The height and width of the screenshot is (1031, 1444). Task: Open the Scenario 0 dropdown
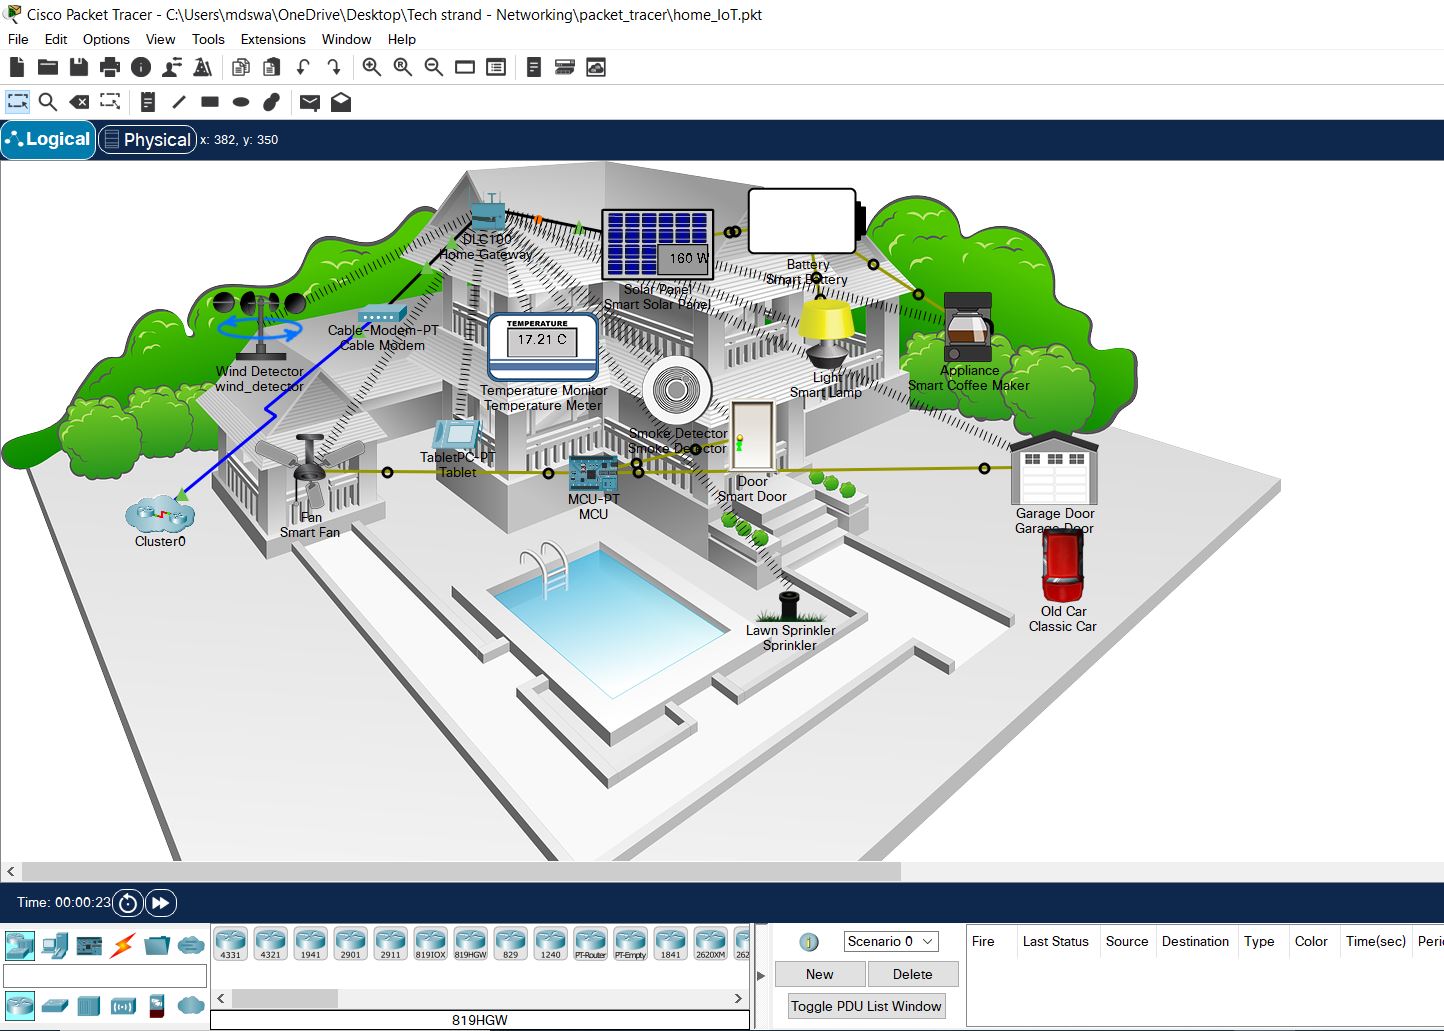[x=890, y=941]
